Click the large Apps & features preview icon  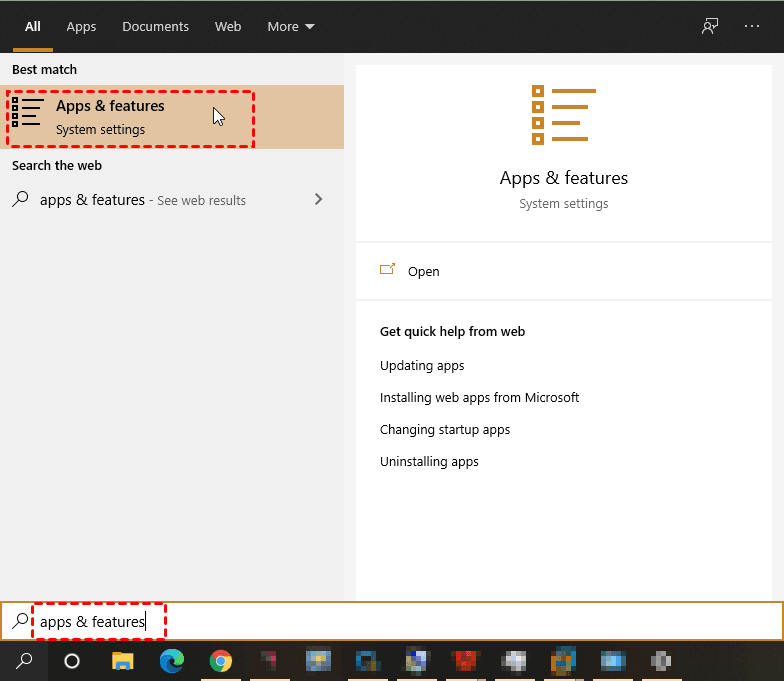tap(563, 115)
